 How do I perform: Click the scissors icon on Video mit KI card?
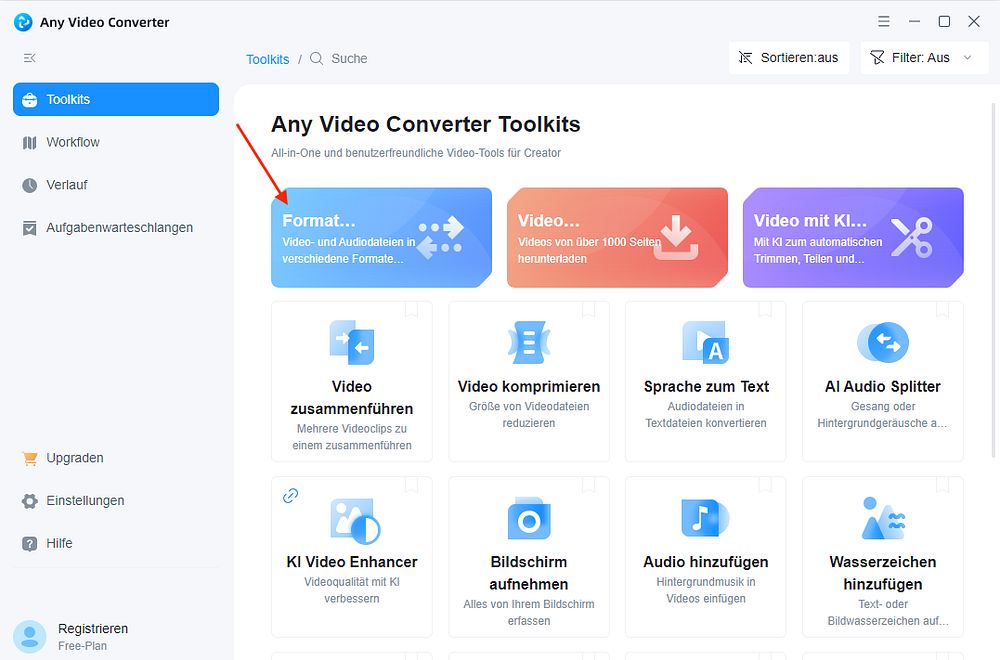(x=912, y=237)
